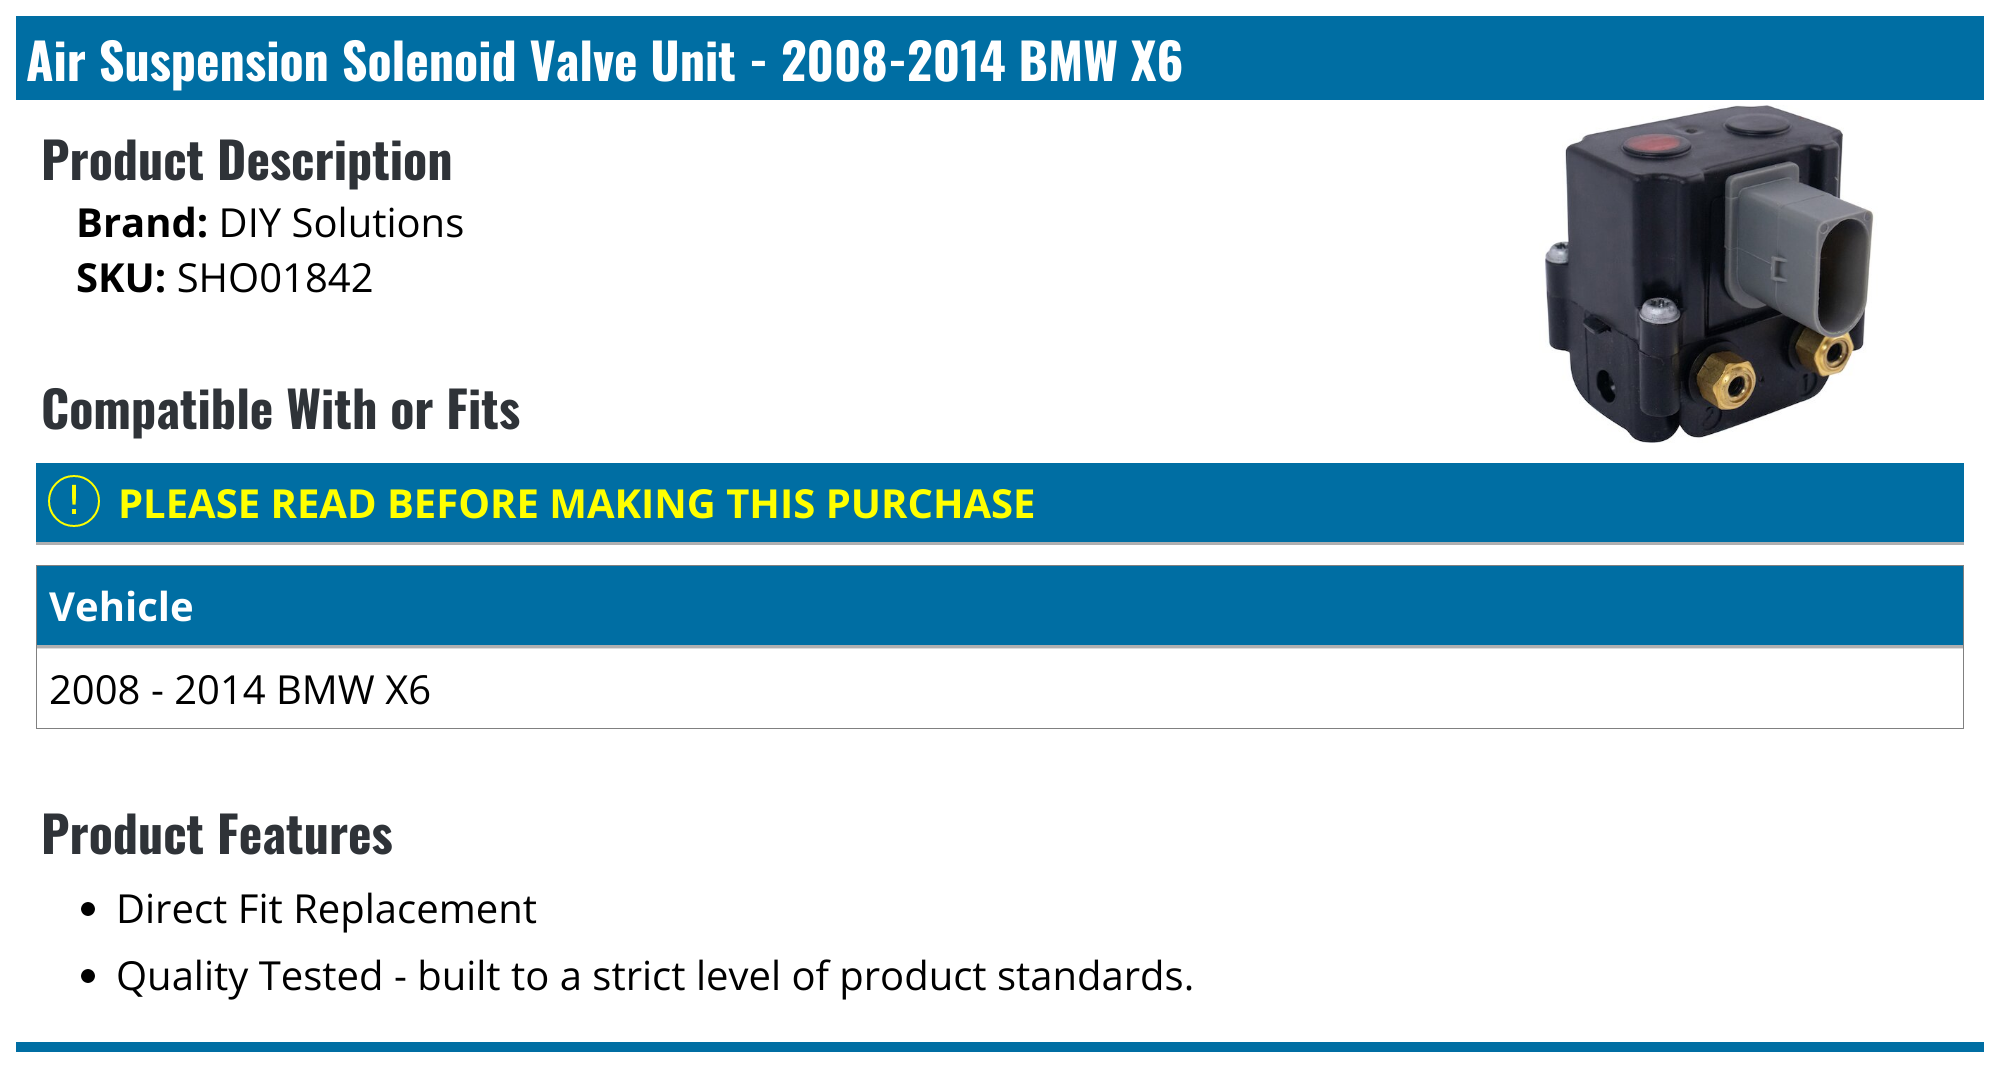Click the bold Brand label
The height and width of the screenshot is (1068, 2000).
142,223
